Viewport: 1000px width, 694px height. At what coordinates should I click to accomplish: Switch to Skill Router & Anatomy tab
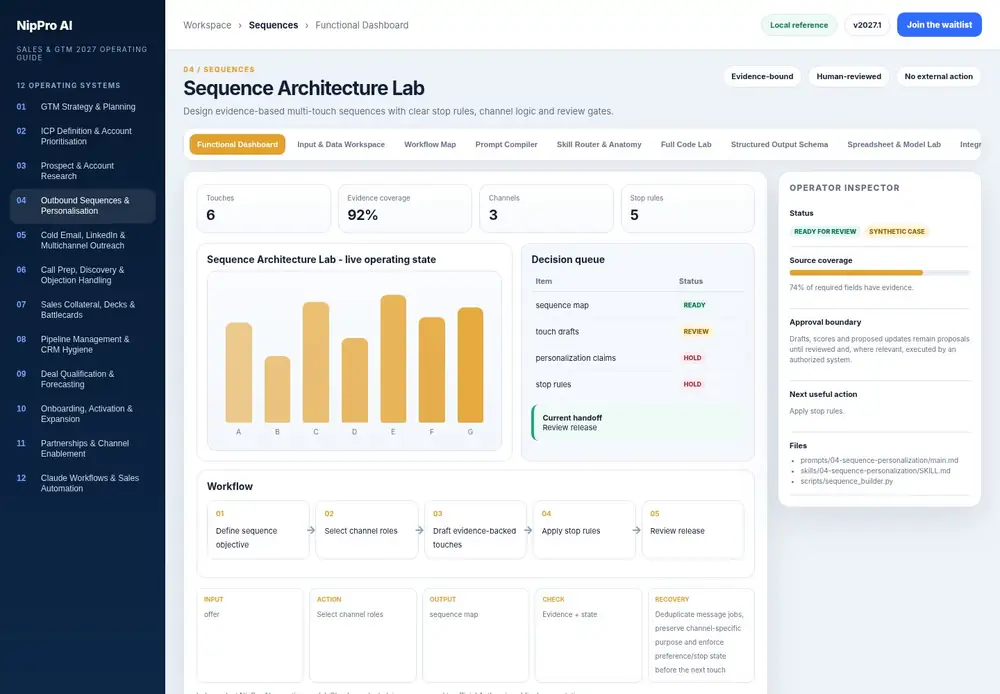599,145
